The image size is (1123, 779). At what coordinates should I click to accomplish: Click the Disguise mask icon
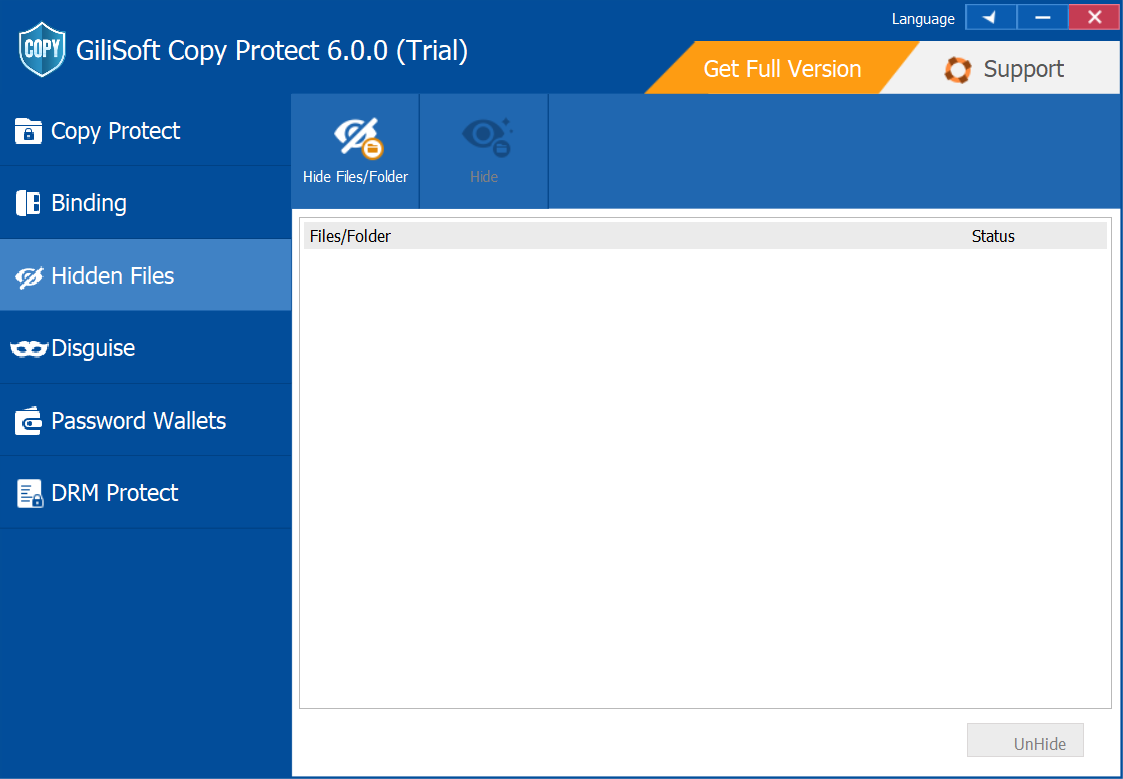coord(29,349)
